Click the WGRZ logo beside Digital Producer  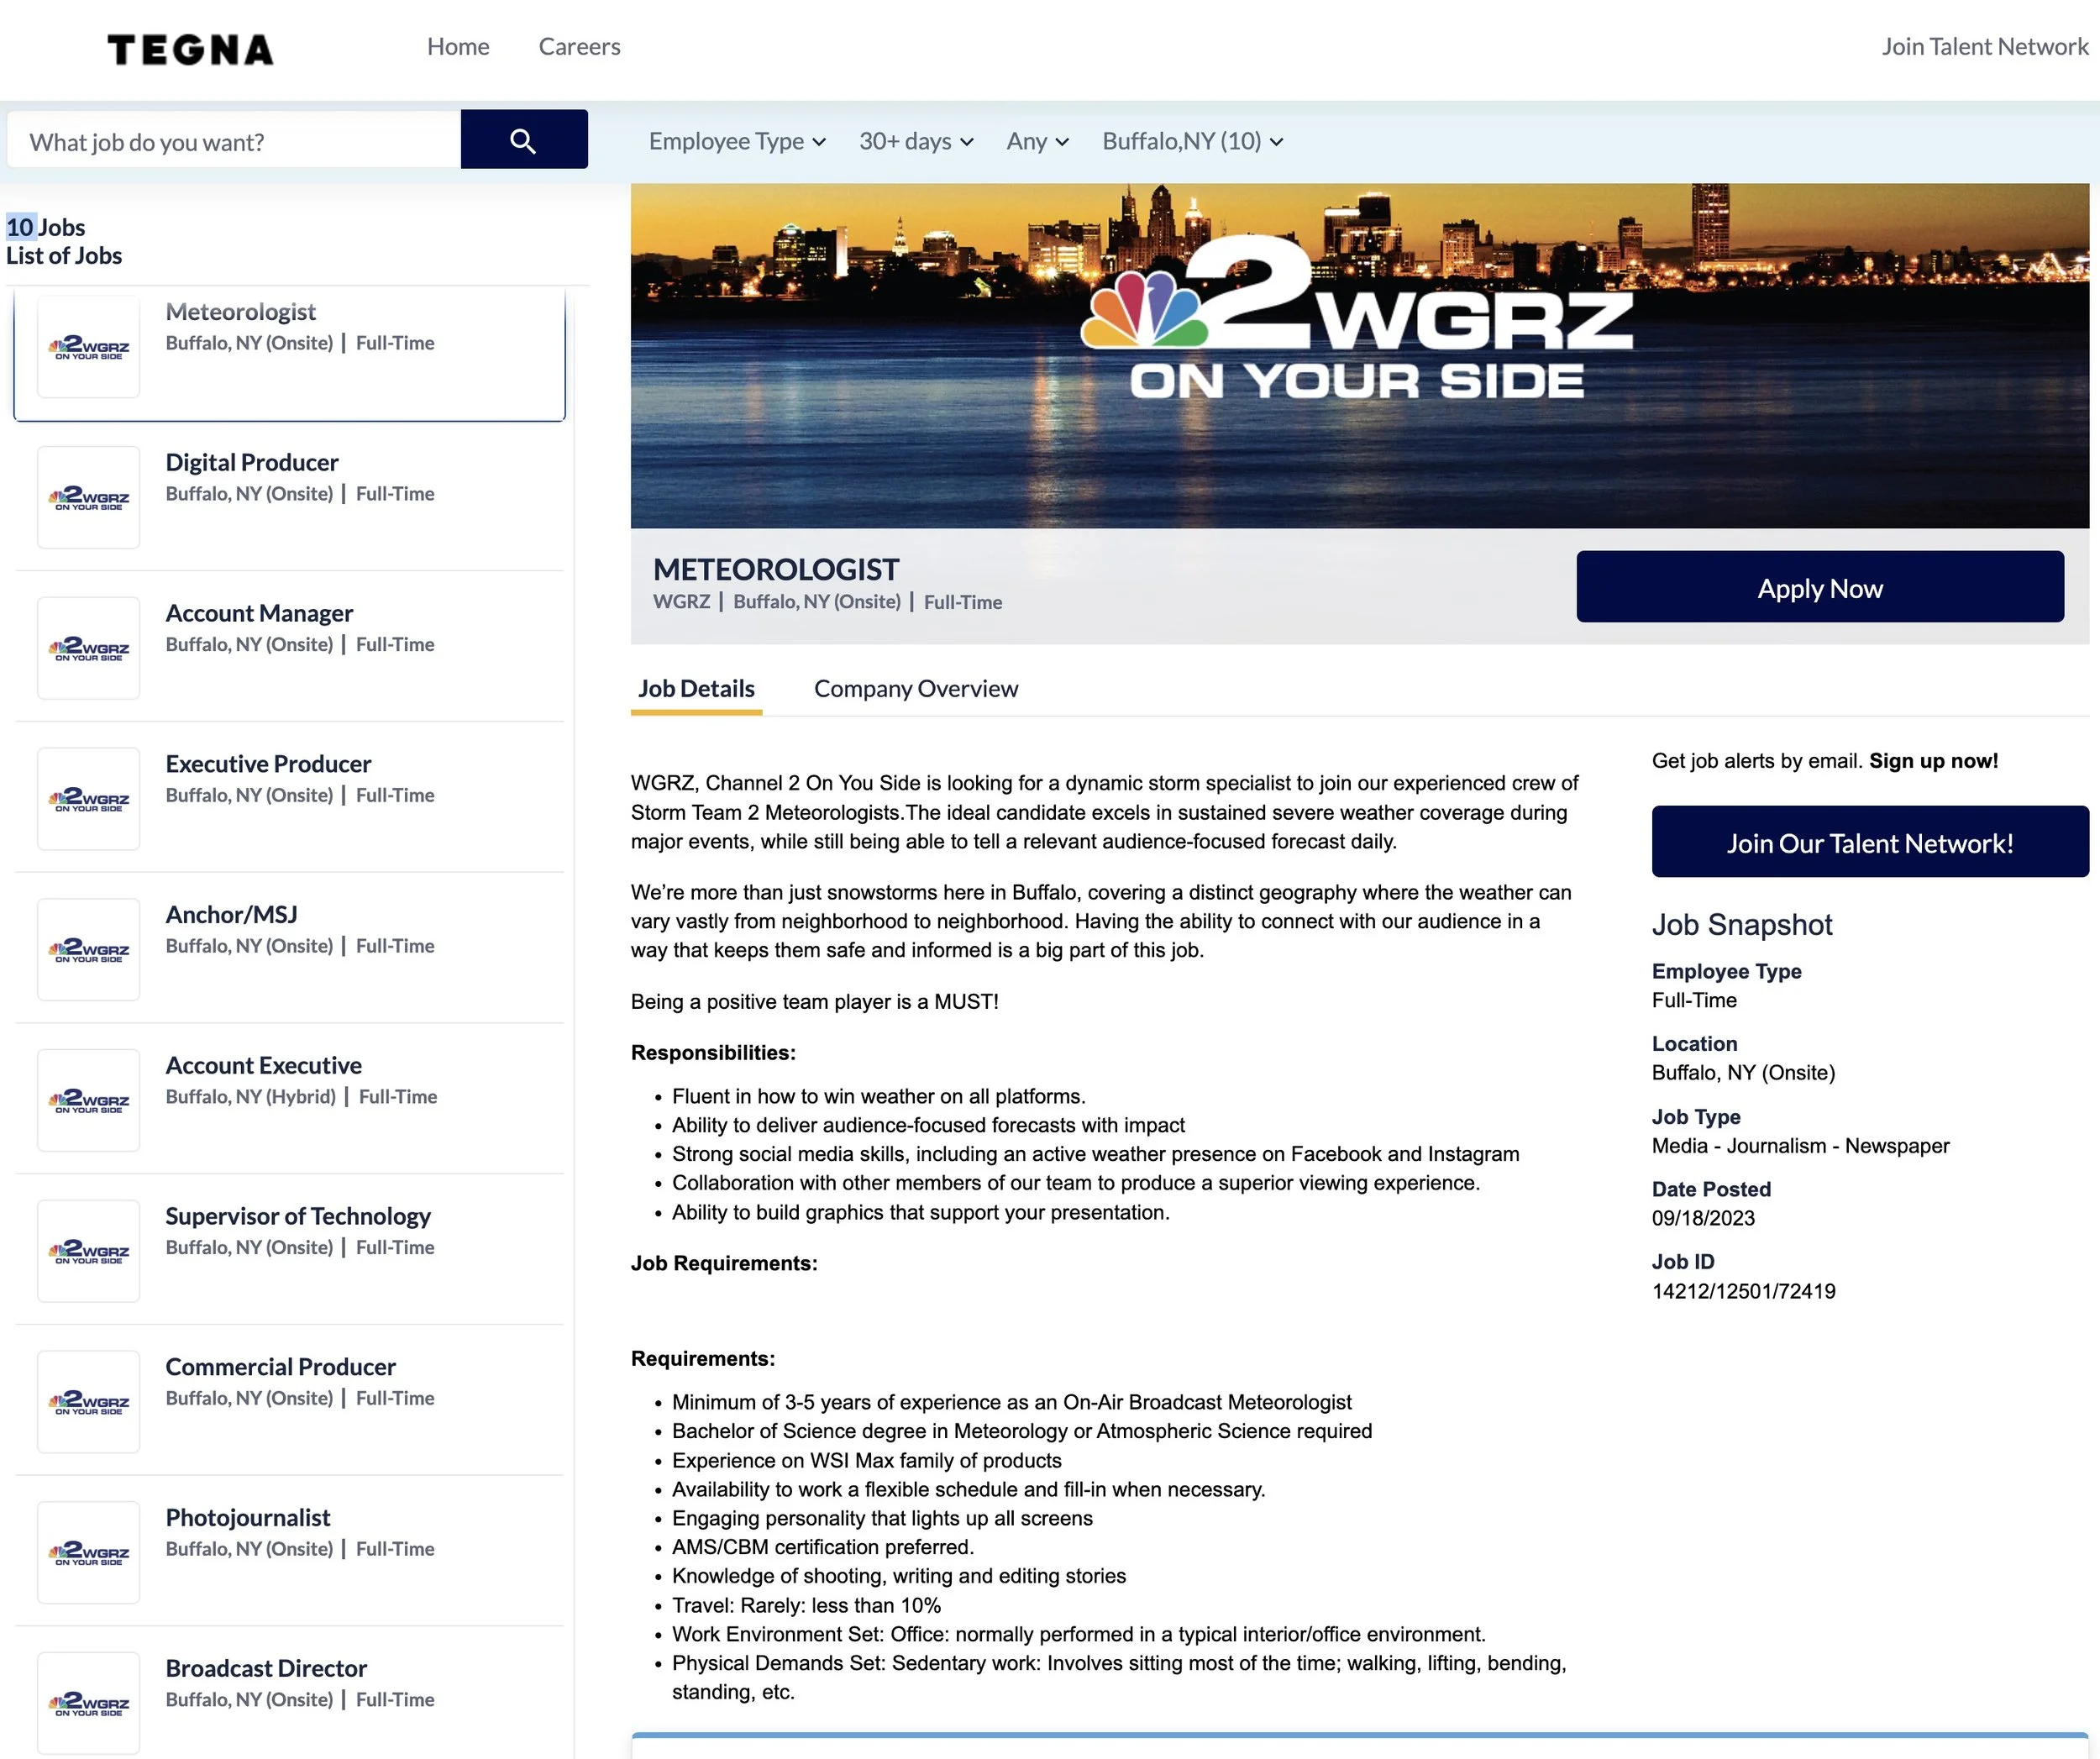tap(88, 497)
